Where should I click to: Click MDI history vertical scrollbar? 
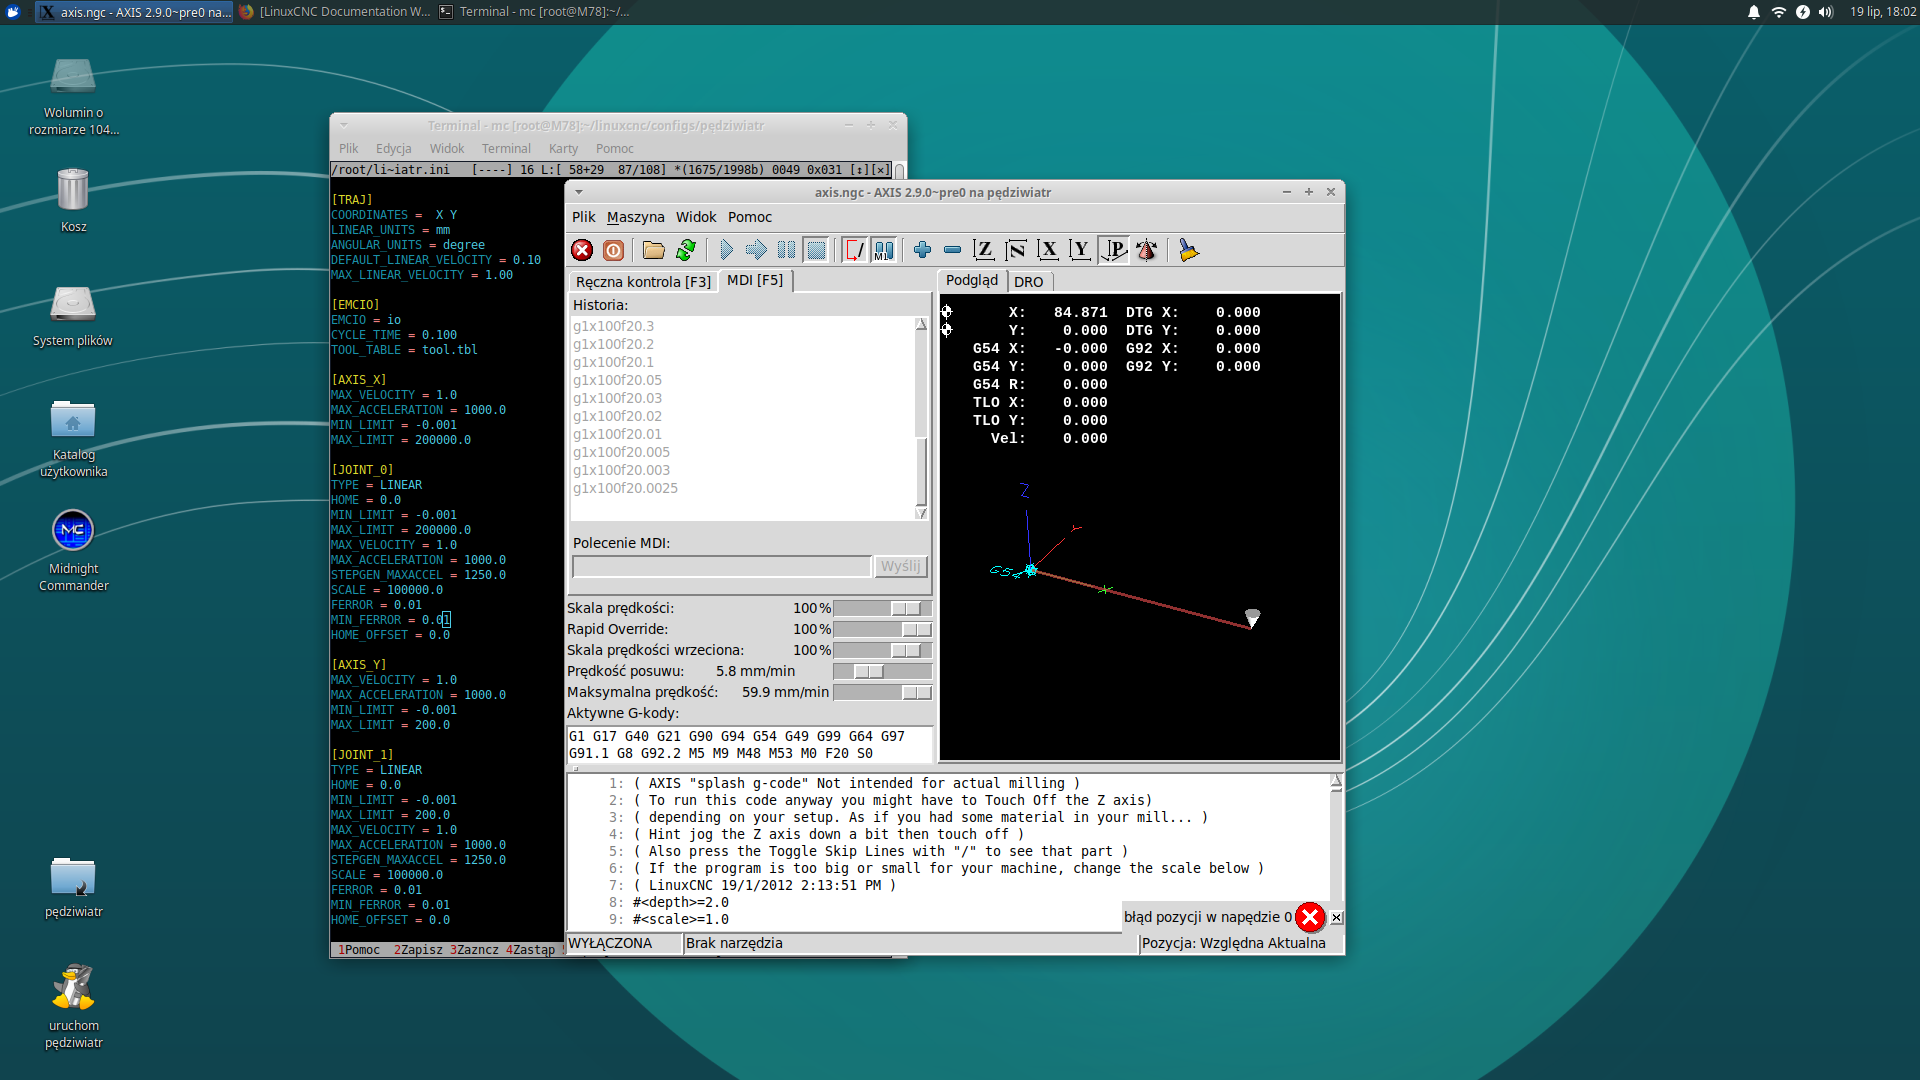[921, 418]
